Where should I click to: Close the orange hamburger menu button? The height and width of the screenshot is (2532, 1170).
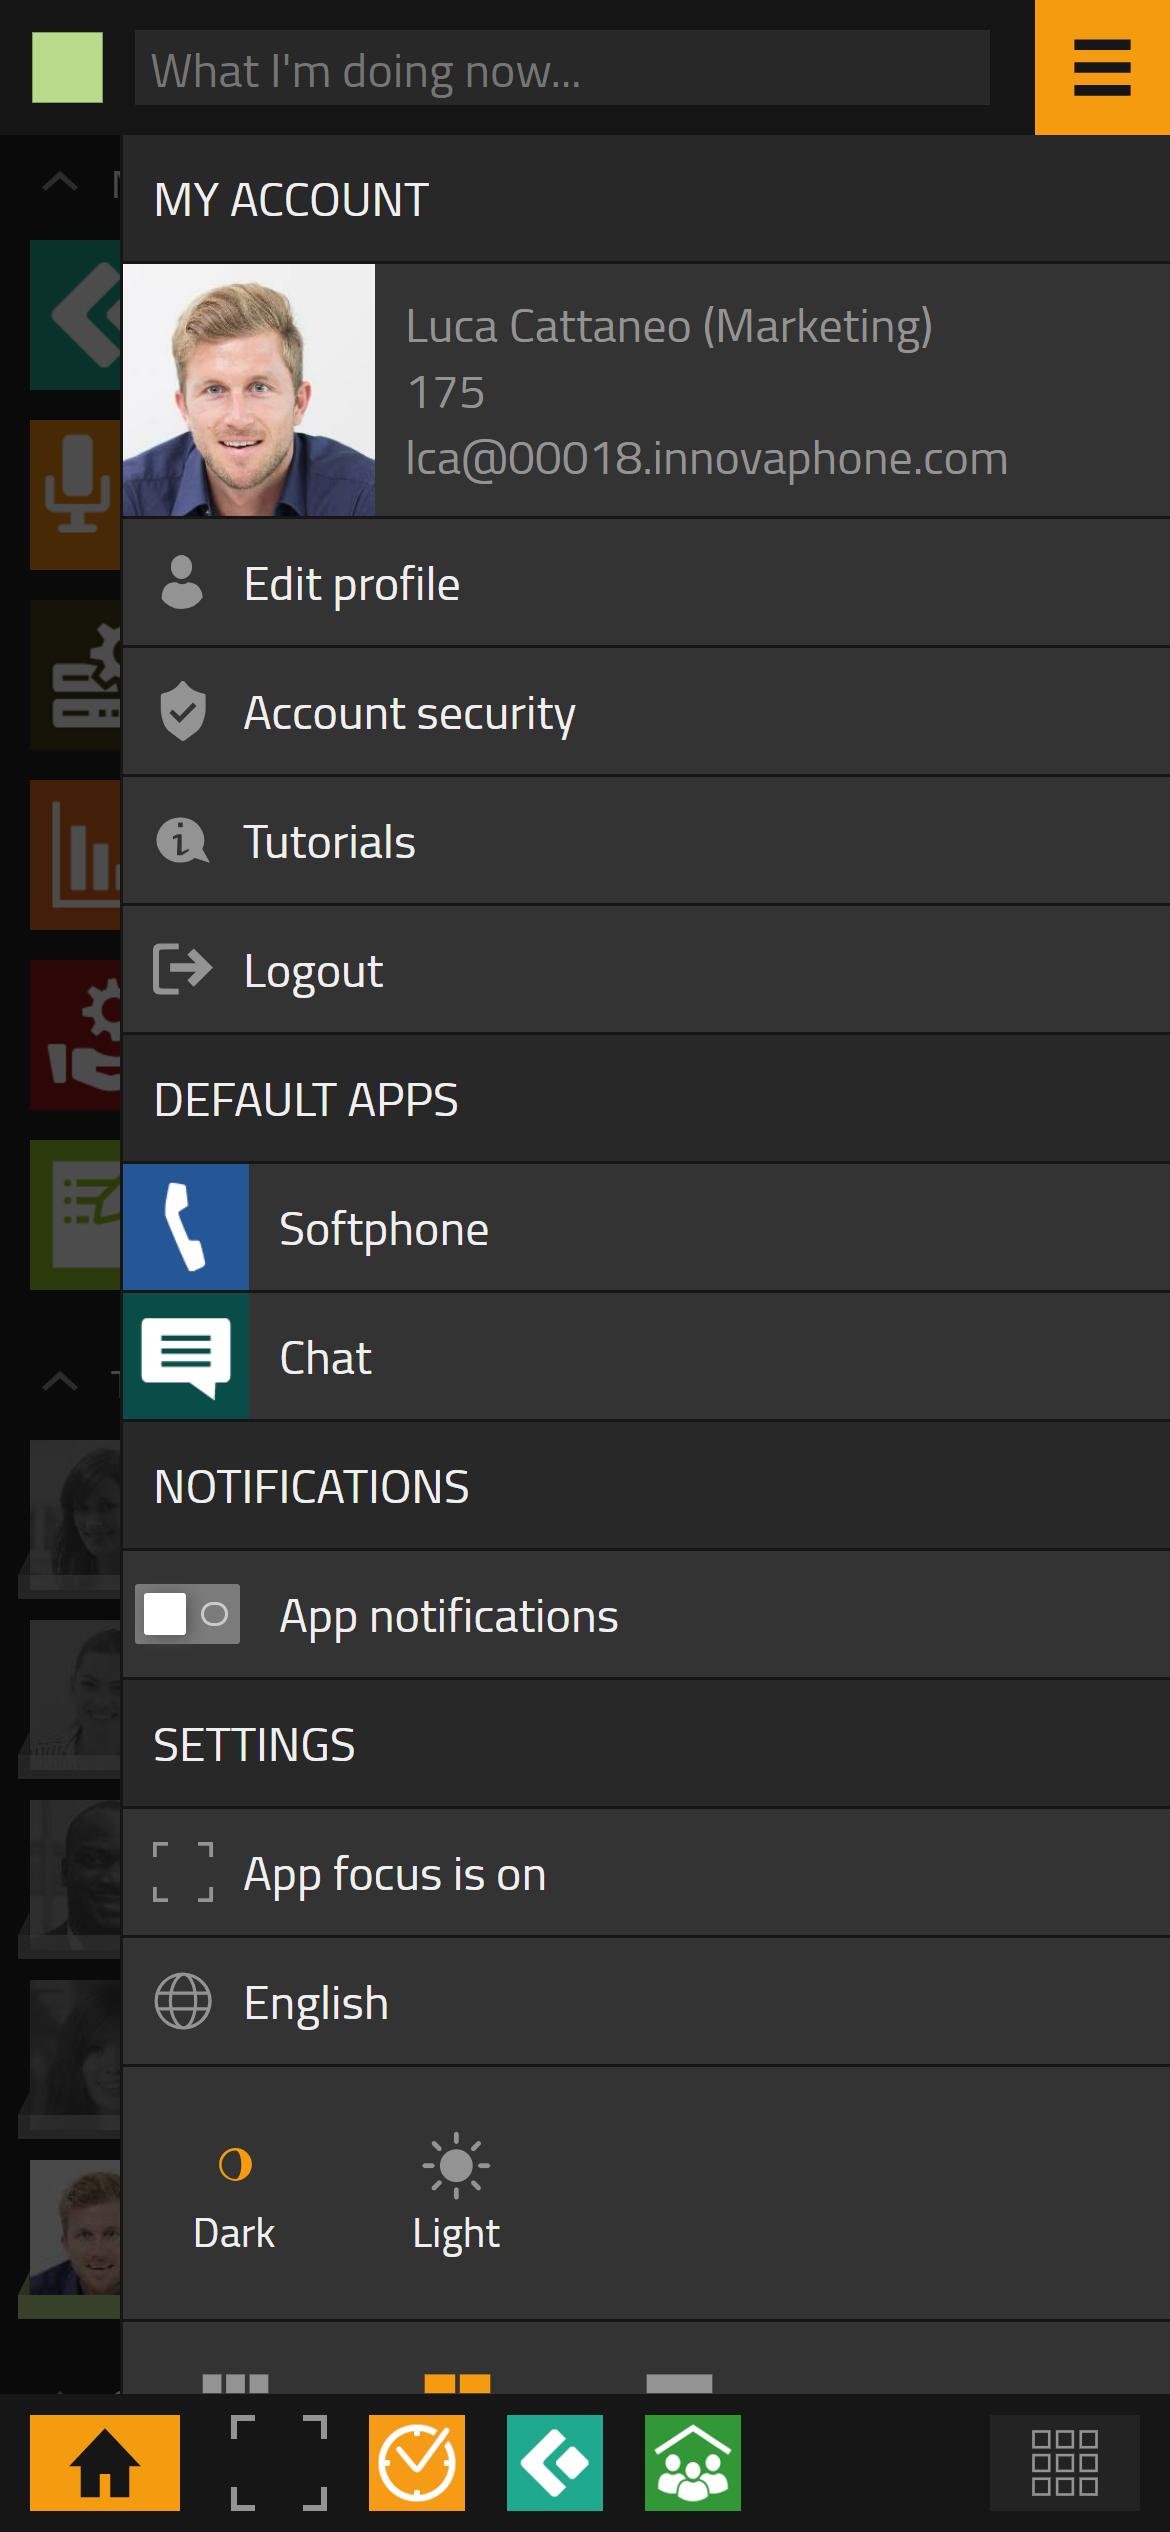click(x=1102, y=68)
